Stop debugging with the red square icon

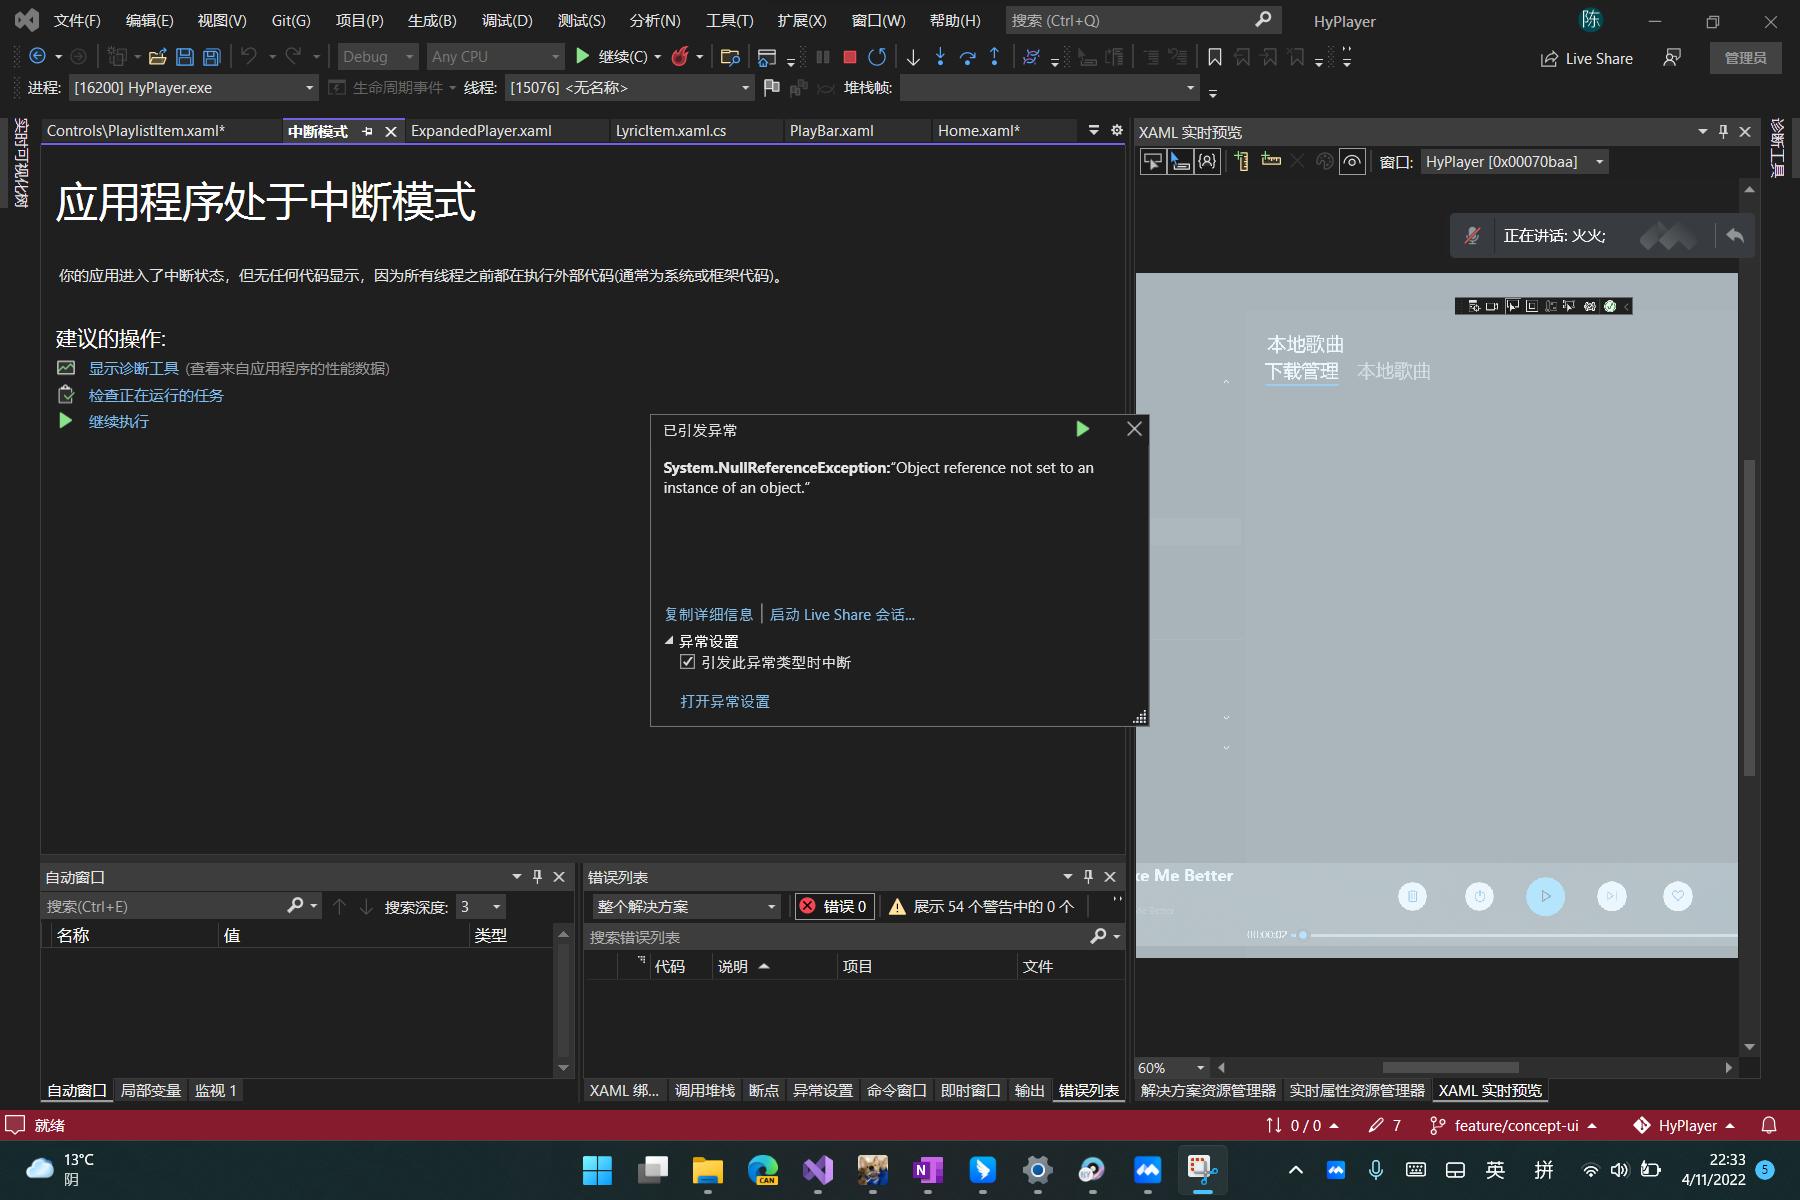coord(851,57)
